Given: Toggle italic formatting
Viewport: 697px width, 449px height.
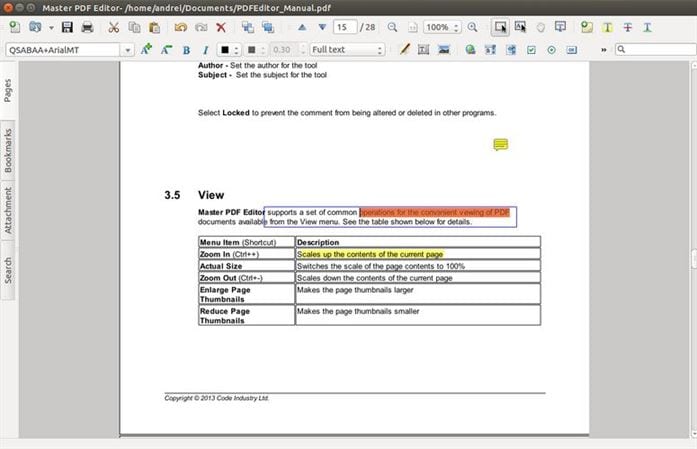Looking at the screenshot, I should pos(205,50).
